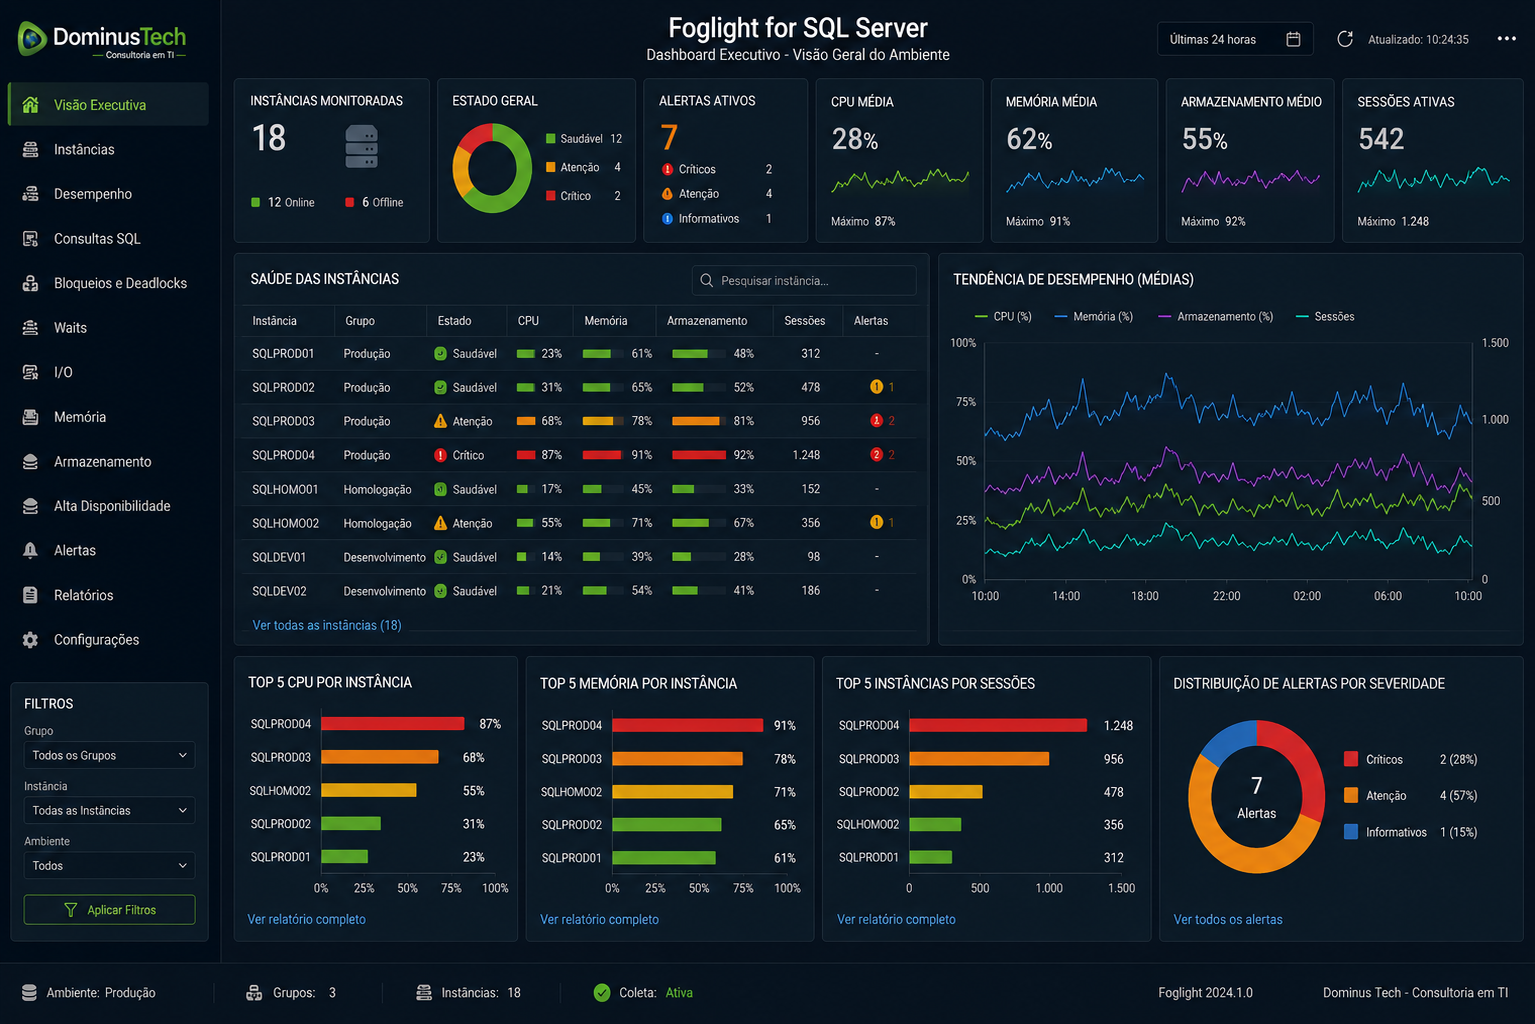Screen dimensions: 1535x1024
Task: Click the Memória sidebar icon
Action: click(x=31, y=417)
